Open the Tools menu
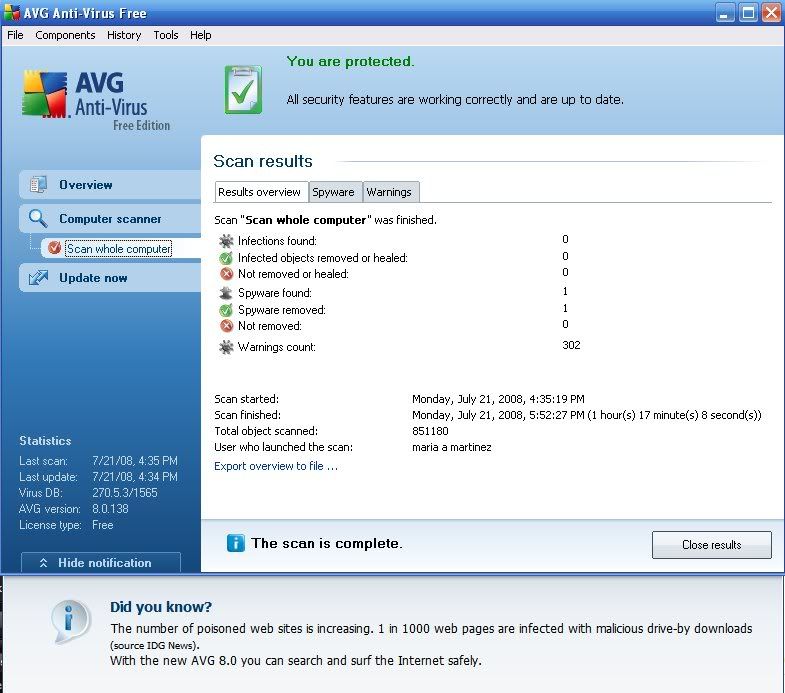The image size is (785, 693). 166,35
